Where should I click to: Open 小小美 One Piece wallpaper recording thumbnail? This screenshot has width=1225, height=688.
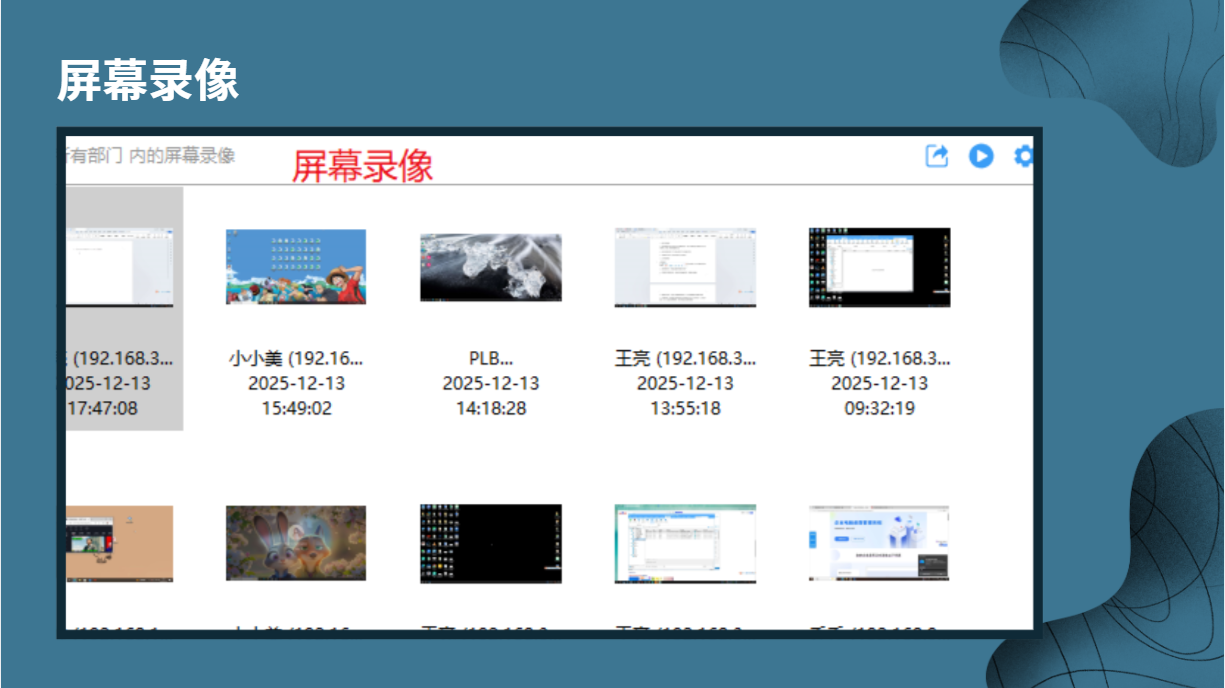click(296, 267)
